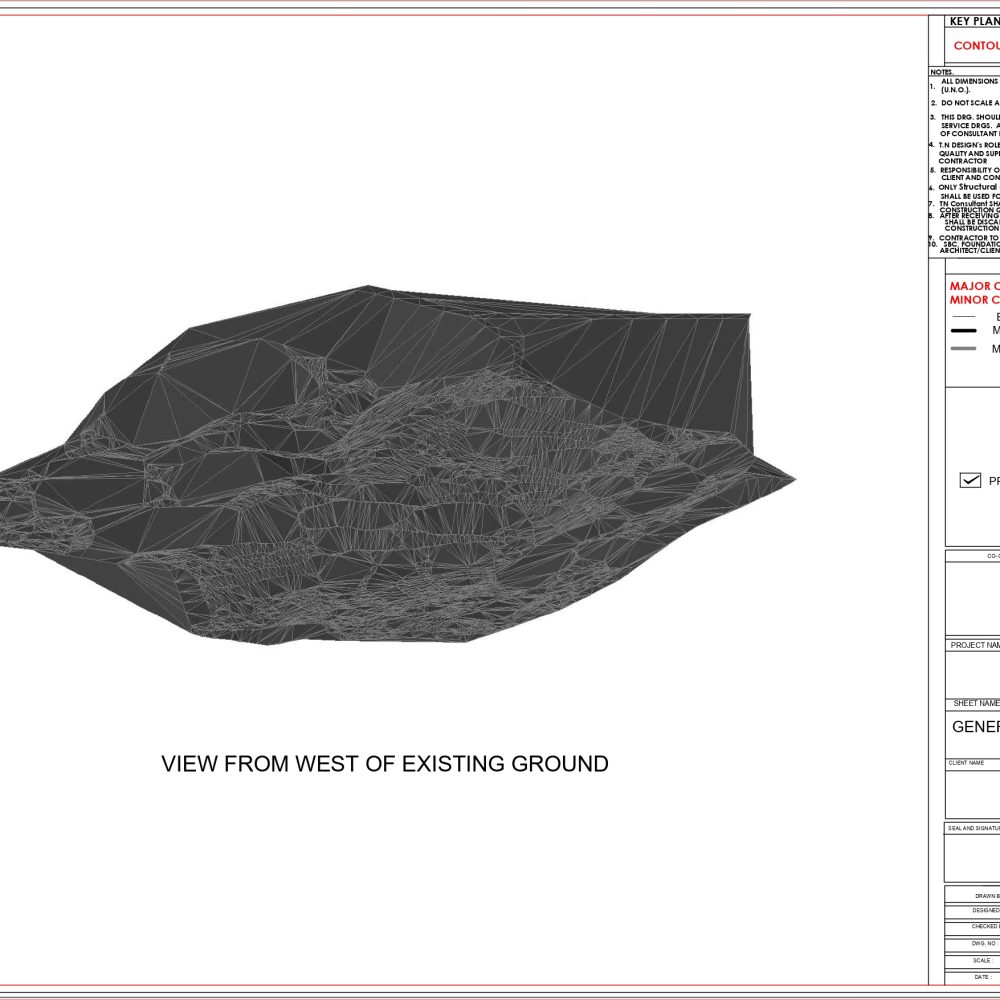
Task: Click the KEY PLAN header
Action: click(x=972, y=21)
